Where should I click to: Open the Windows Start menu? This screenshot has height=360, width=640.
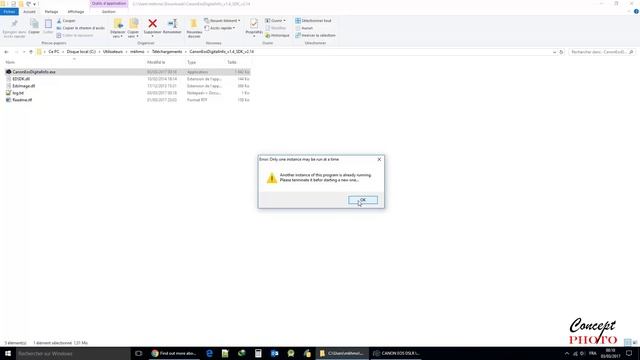pos(8,353)
